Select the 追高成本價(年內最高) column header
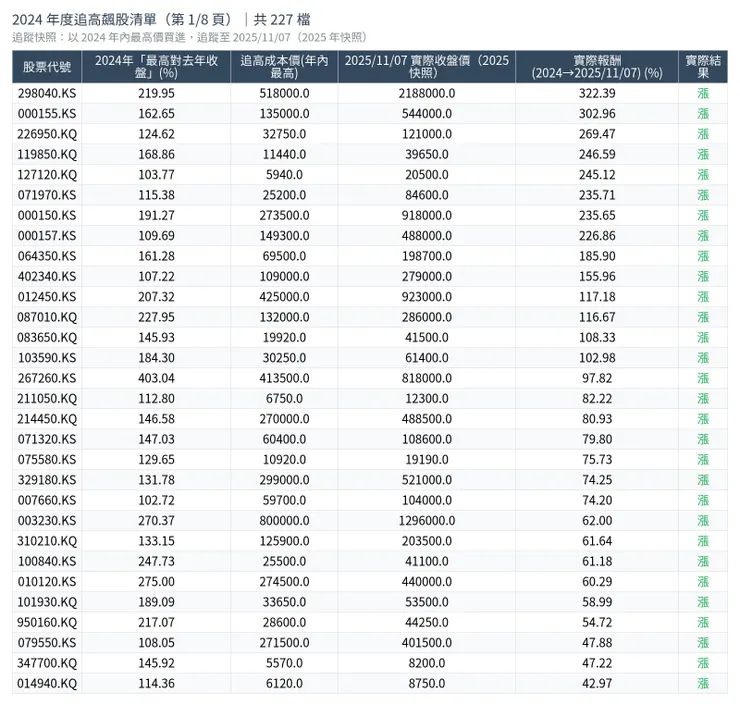Image resolution: width=740 pixels, height=706 pixels. click(284, 67)
